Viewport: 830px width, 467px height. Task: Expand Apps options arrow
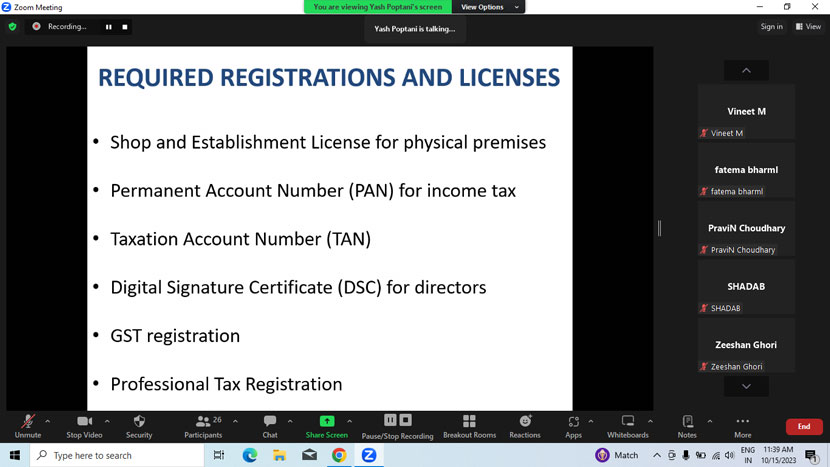(591, 421)
